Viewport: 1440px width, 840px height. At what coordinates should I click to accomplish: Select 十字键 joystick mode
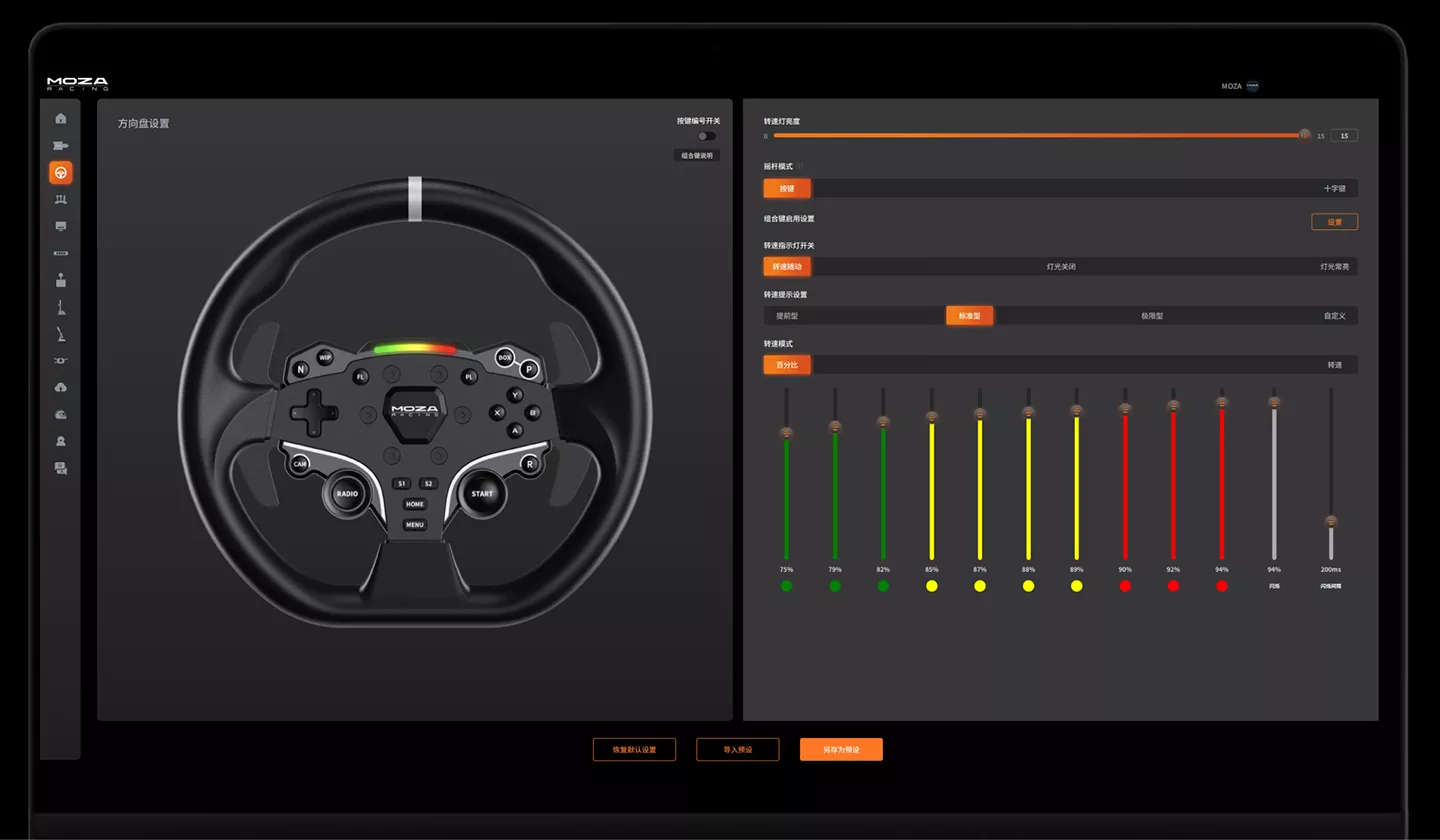click(1334, 188)
